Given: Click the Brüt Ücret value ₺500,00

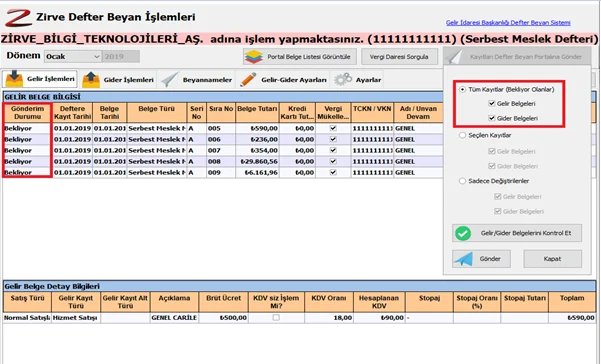Looking at the screenshot, I should click(x=223, y=318).
